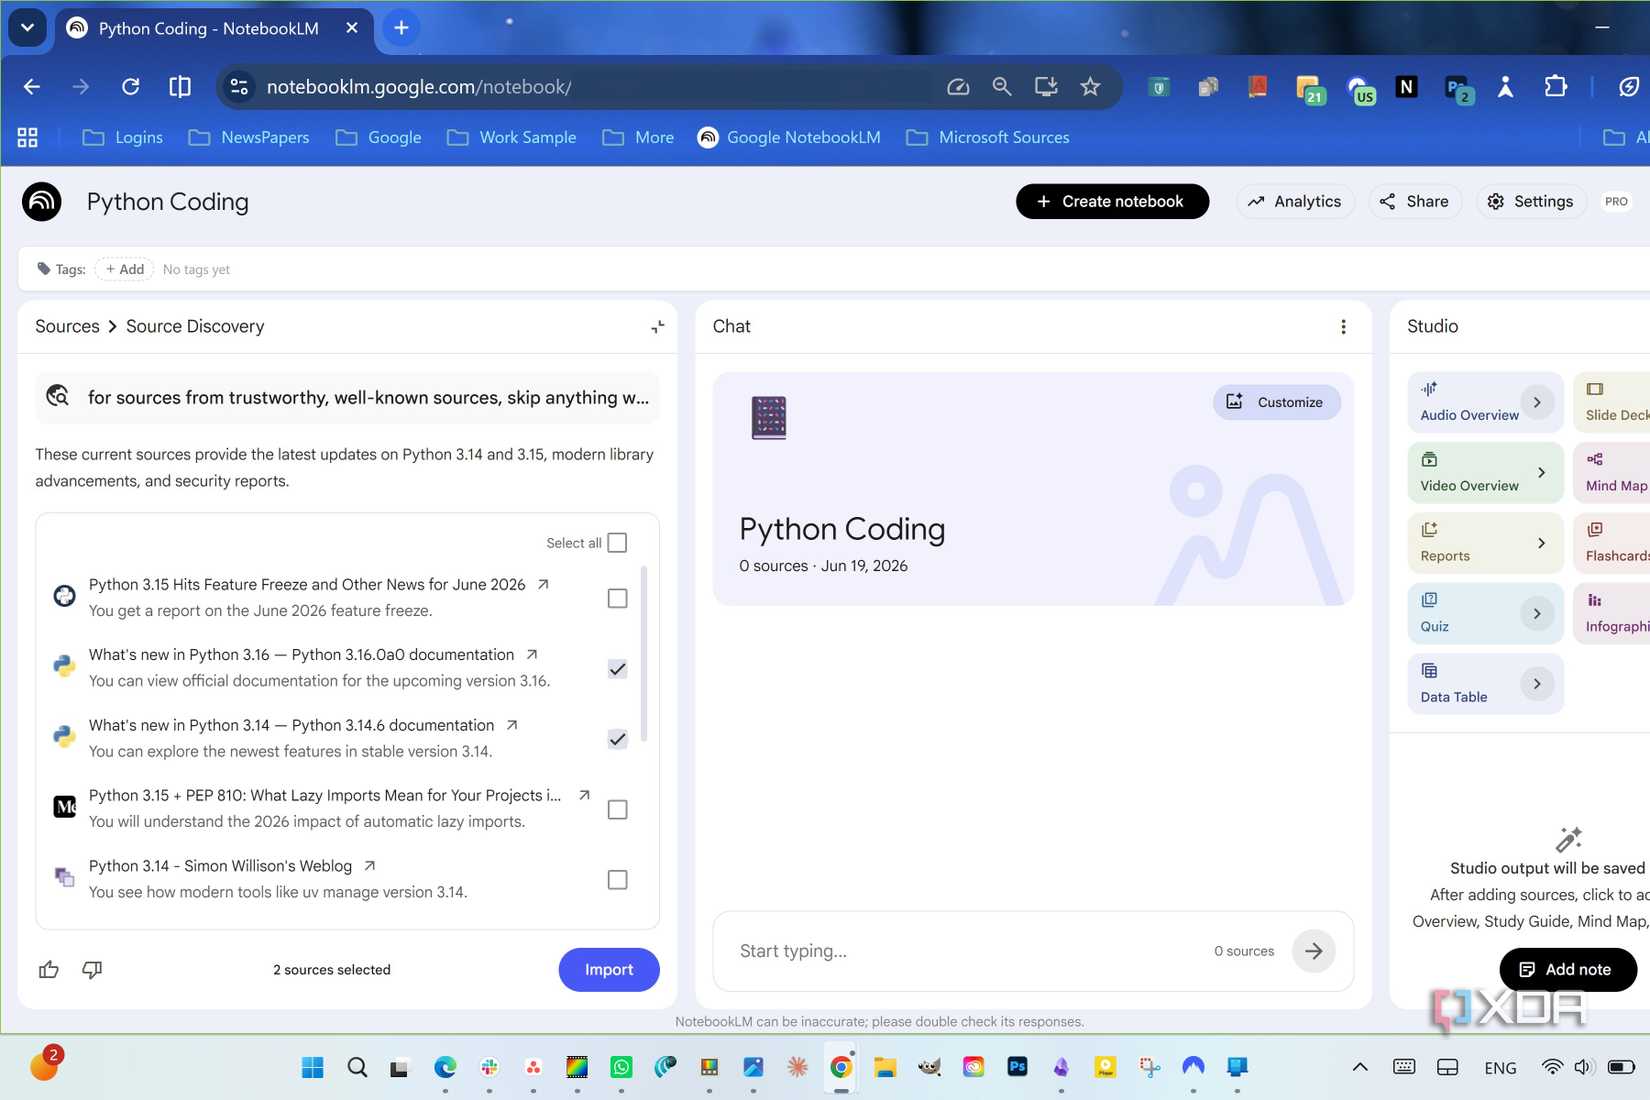
Task: Open Analytics
Action: (x=1295, y=201)
